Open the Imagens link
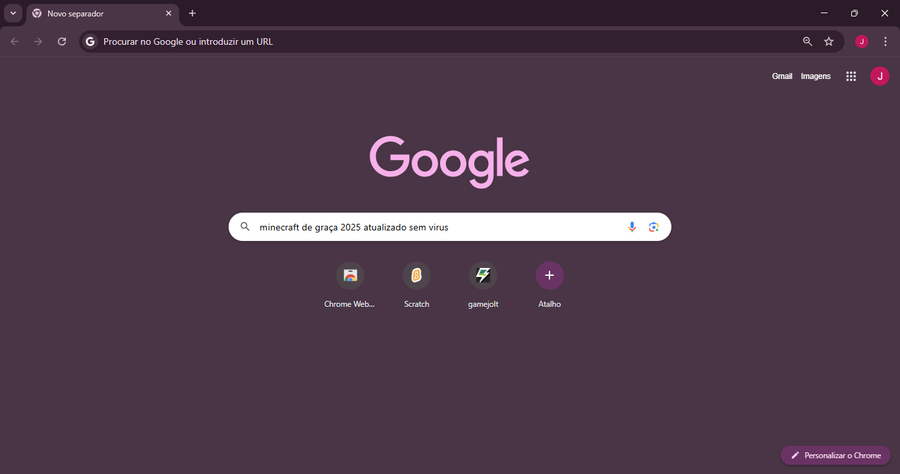 point(816,76)
